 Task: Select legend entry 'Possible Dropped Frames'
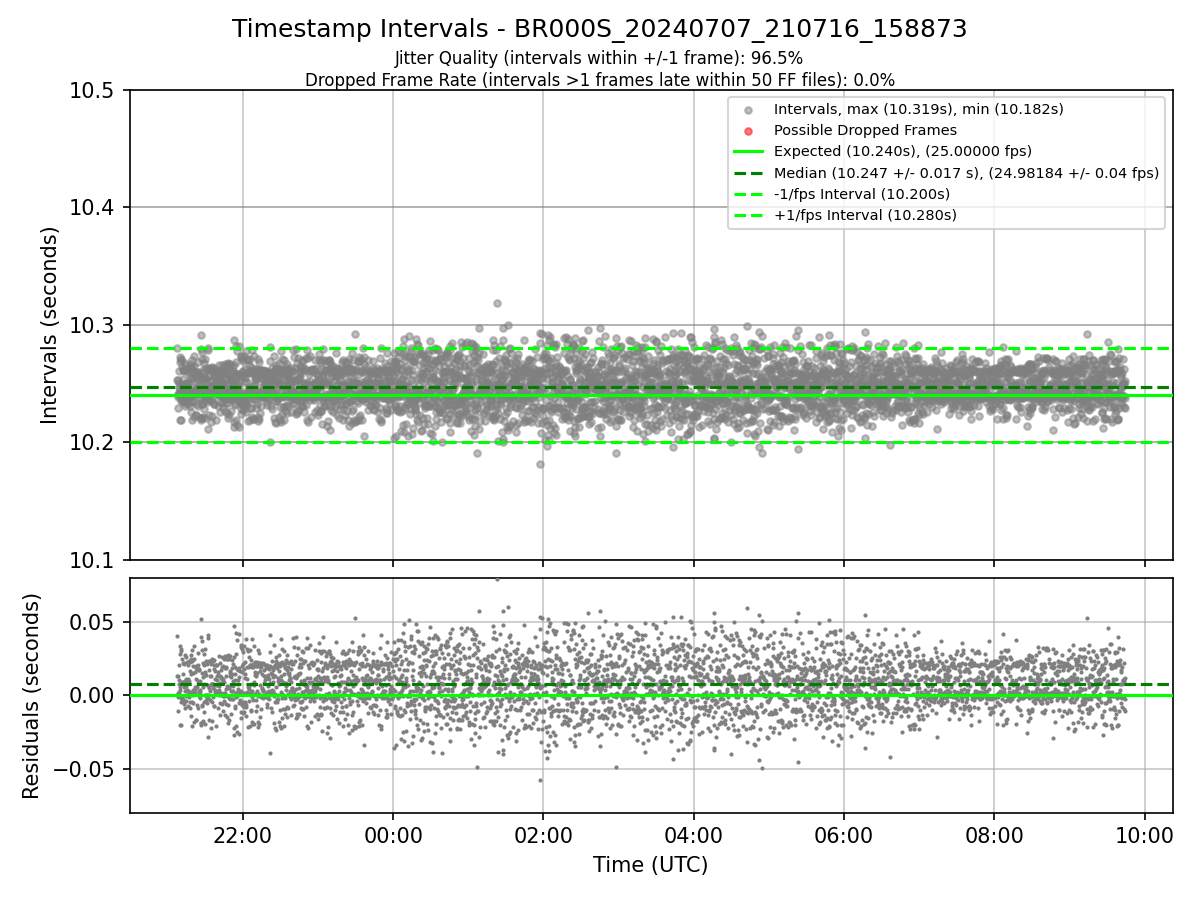pos(865,130)
